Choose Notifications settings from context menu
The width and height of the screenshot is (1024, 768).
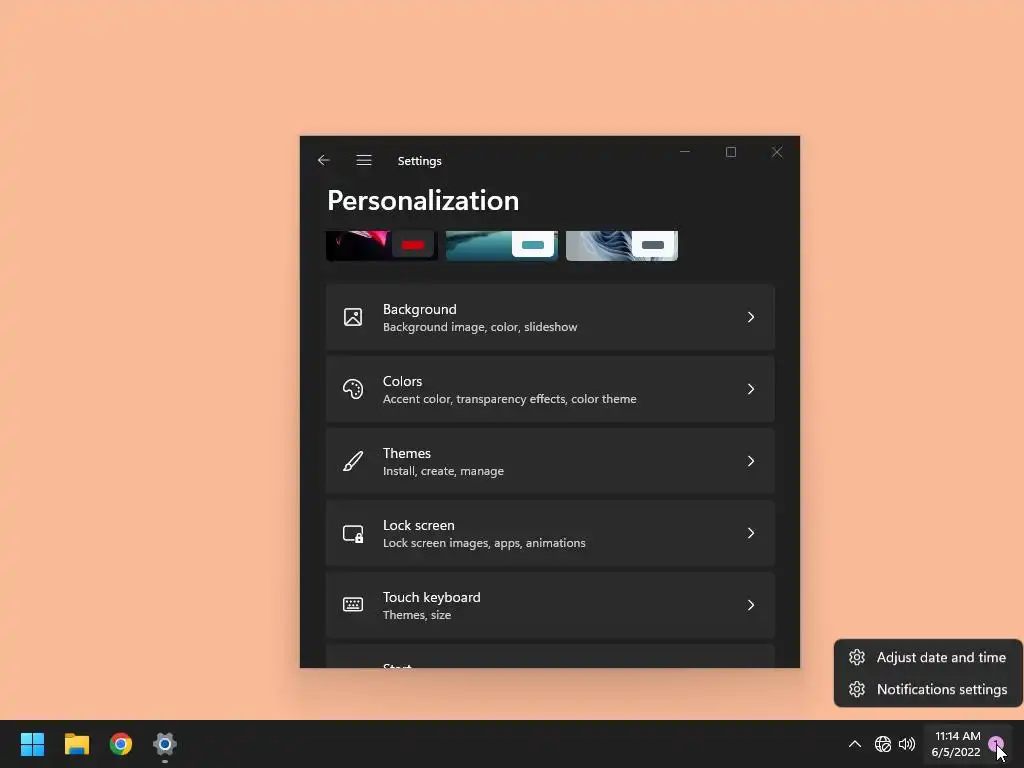click(x=928, y=689)
